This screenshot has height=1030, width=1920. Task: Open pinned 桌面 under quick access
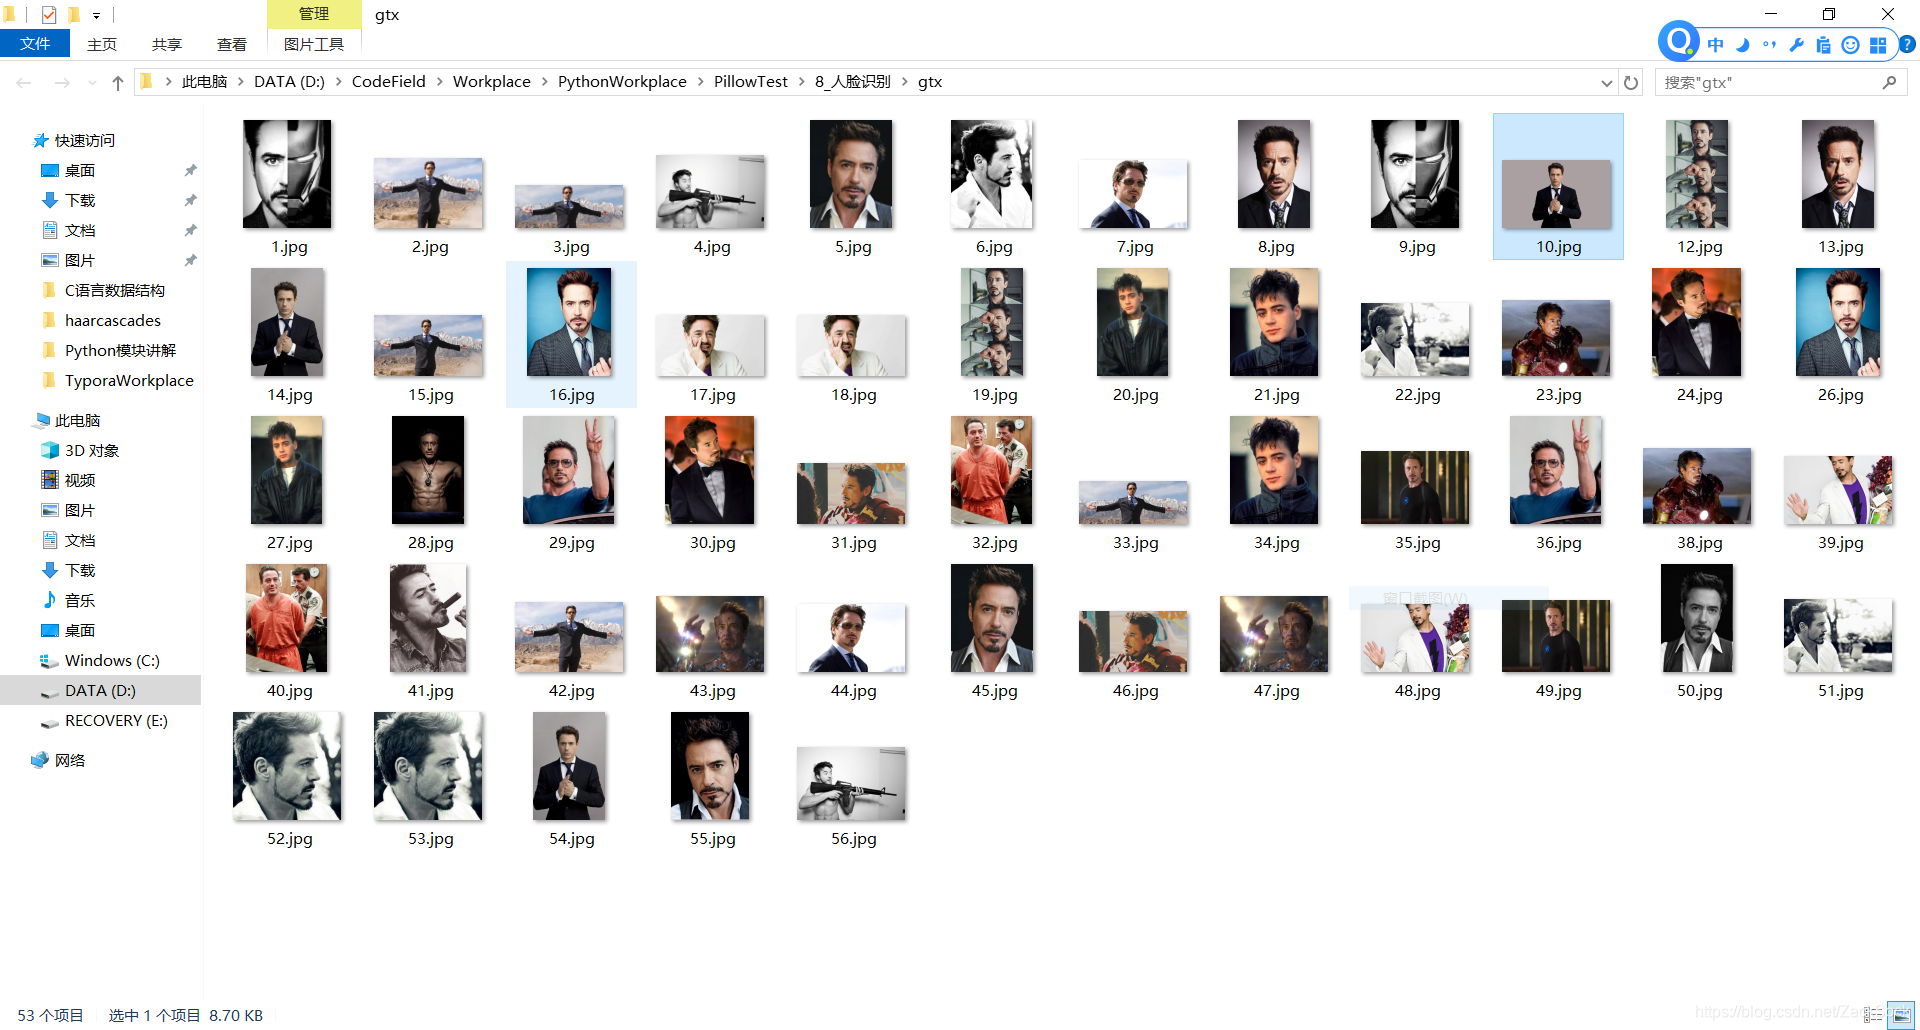coord(80,171)
